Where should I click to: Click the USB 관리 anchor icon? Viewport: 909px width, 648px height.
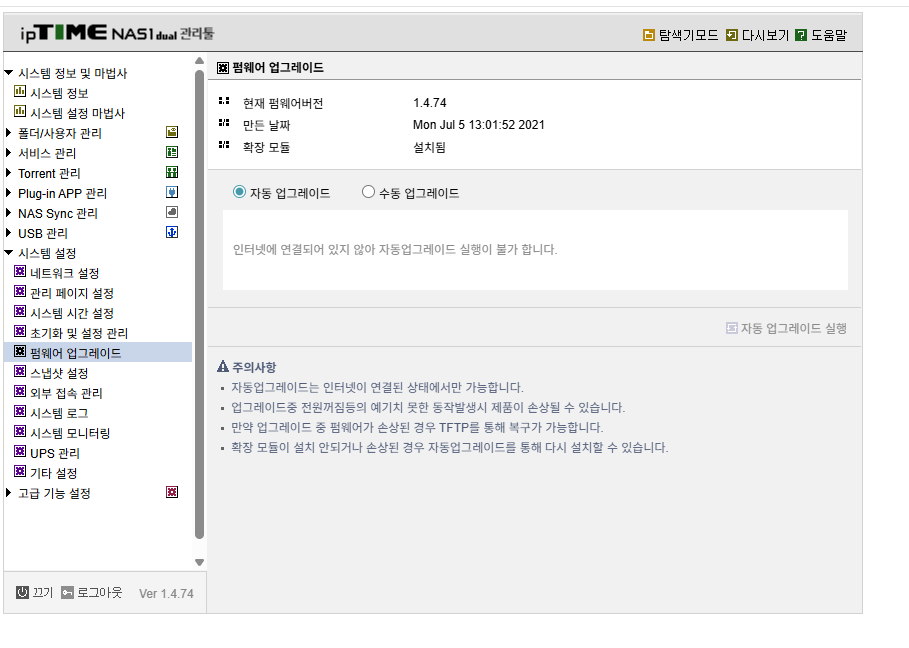[172, 232]
